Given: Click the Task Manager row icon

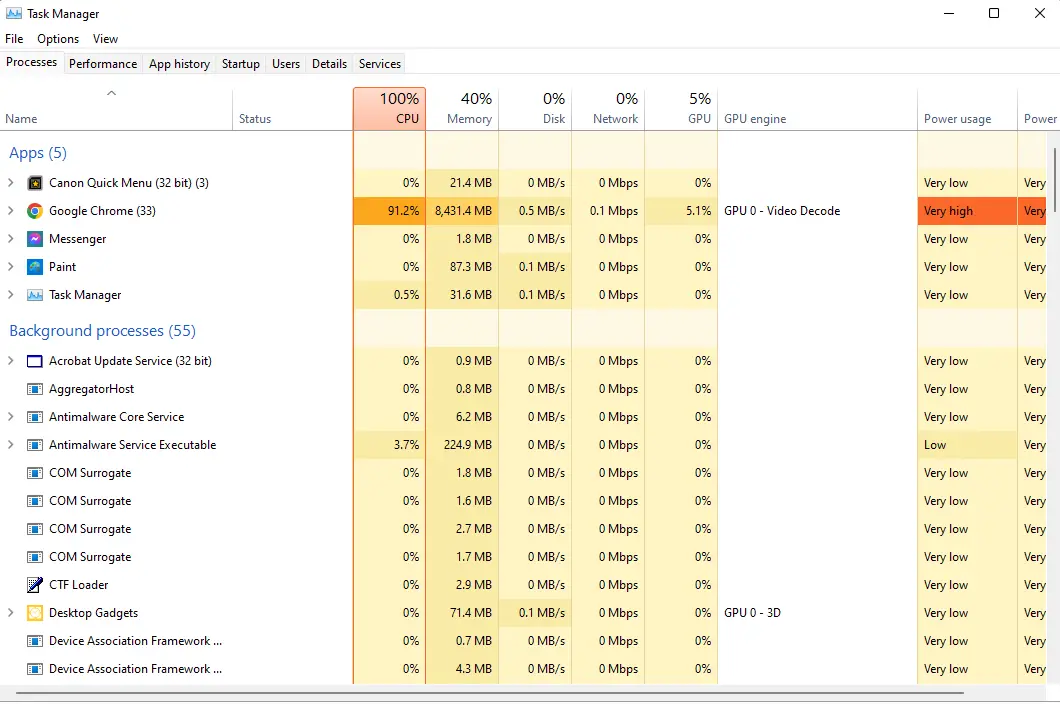Looking at the screenshot, I should tap(34, 295).
